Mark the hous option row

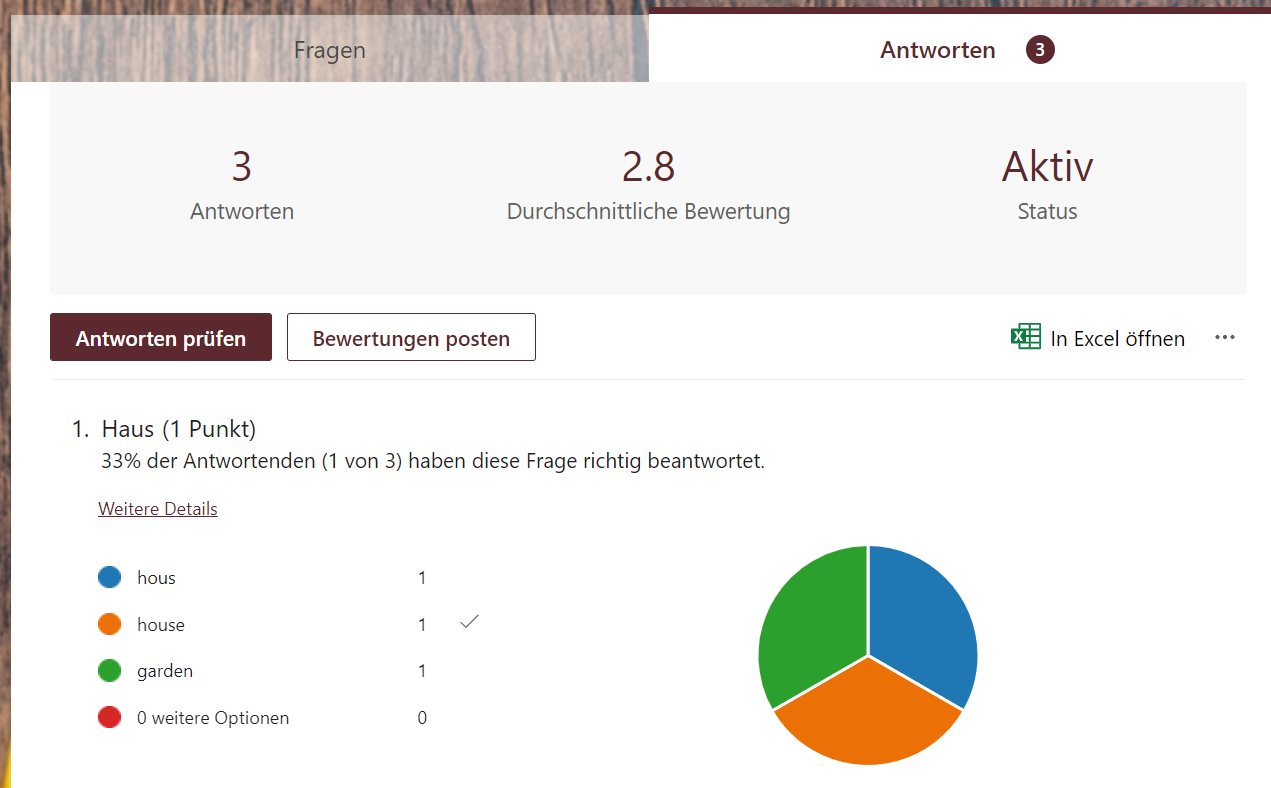[154, 577]
